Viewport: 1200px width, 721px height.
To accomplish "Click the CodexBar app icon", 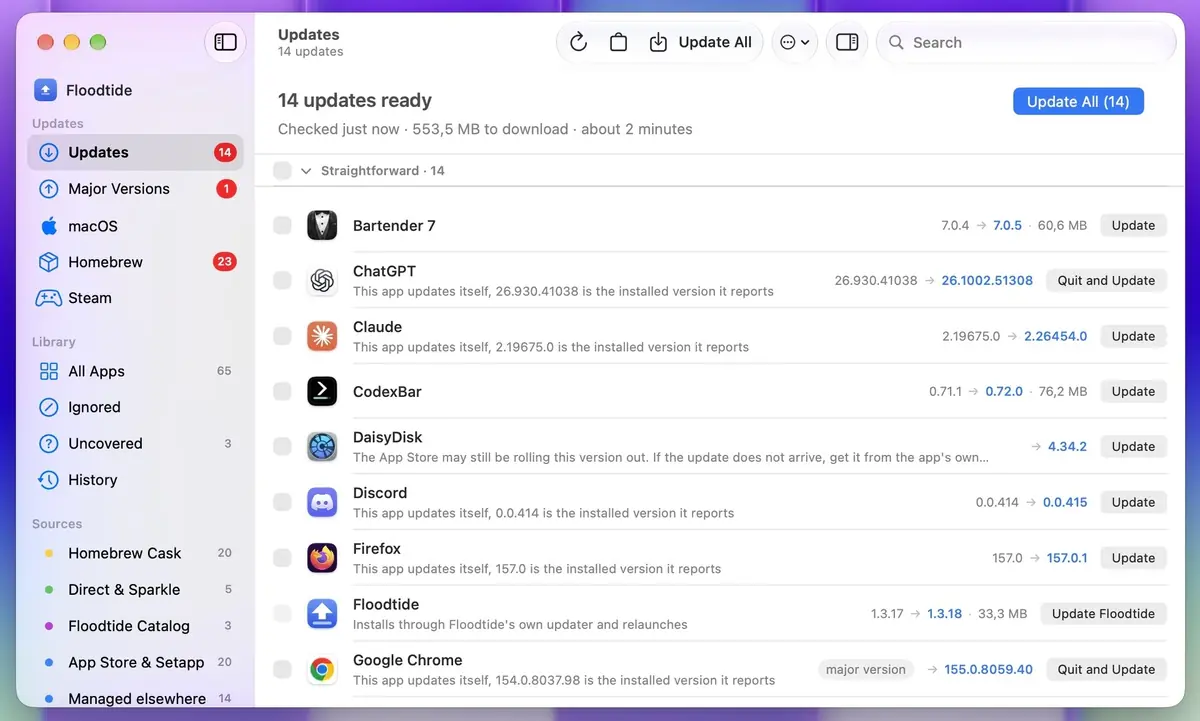I will point(322,391).
